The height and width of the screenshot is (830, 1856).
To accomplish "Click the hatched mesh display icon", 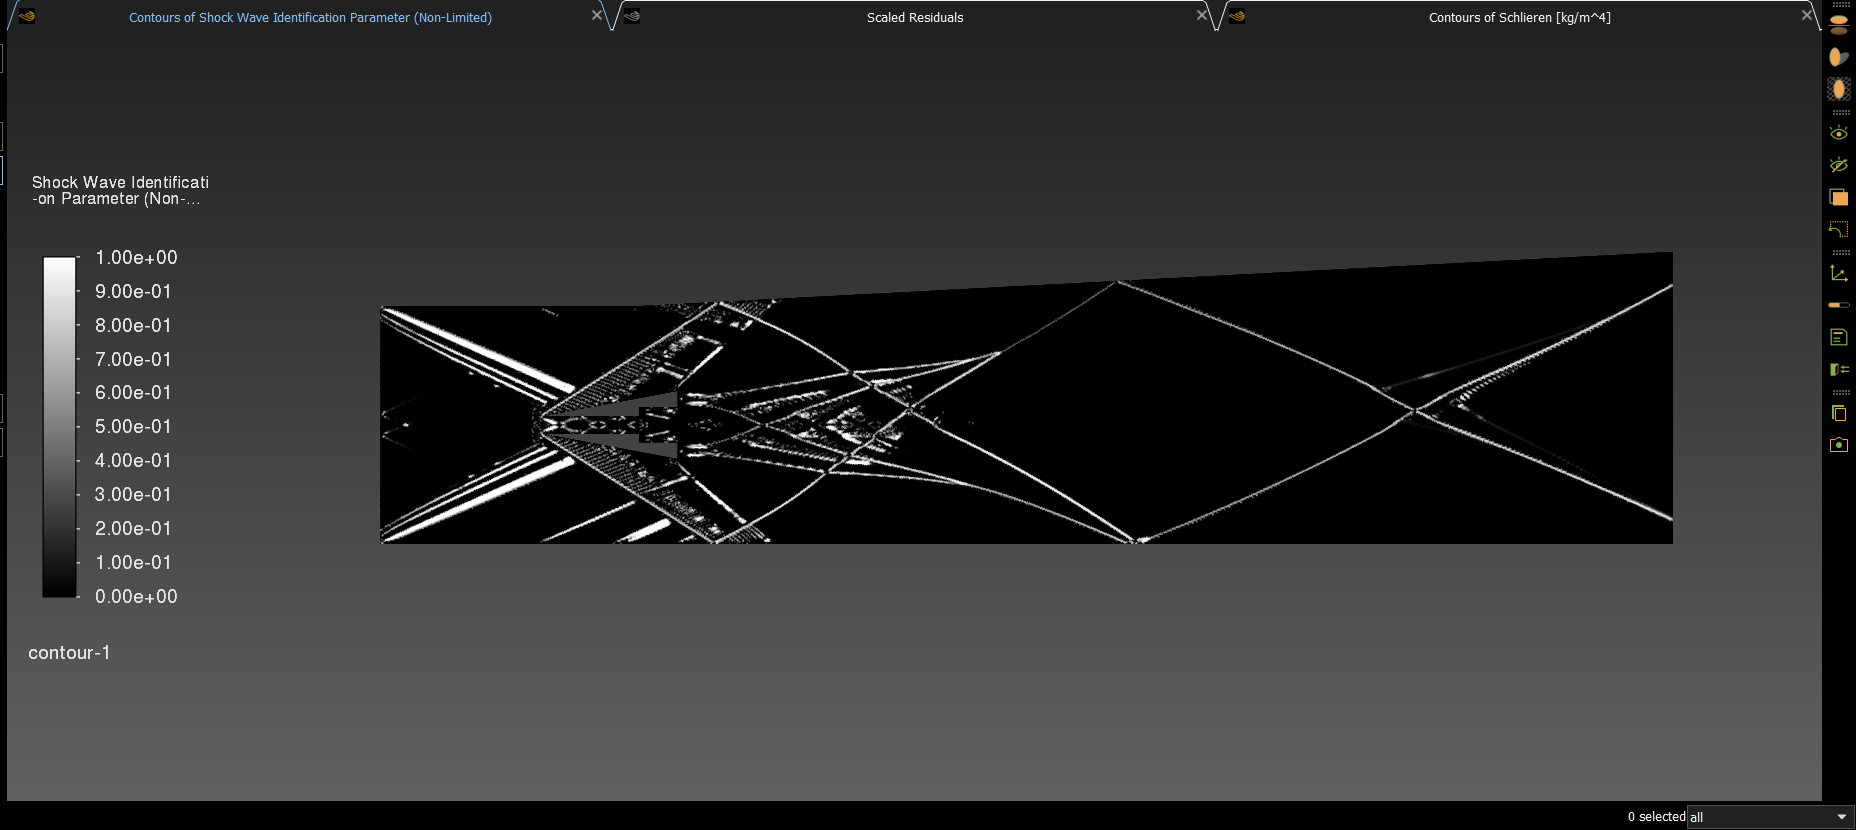I will pyautogui.click(x=1838, y=89).
